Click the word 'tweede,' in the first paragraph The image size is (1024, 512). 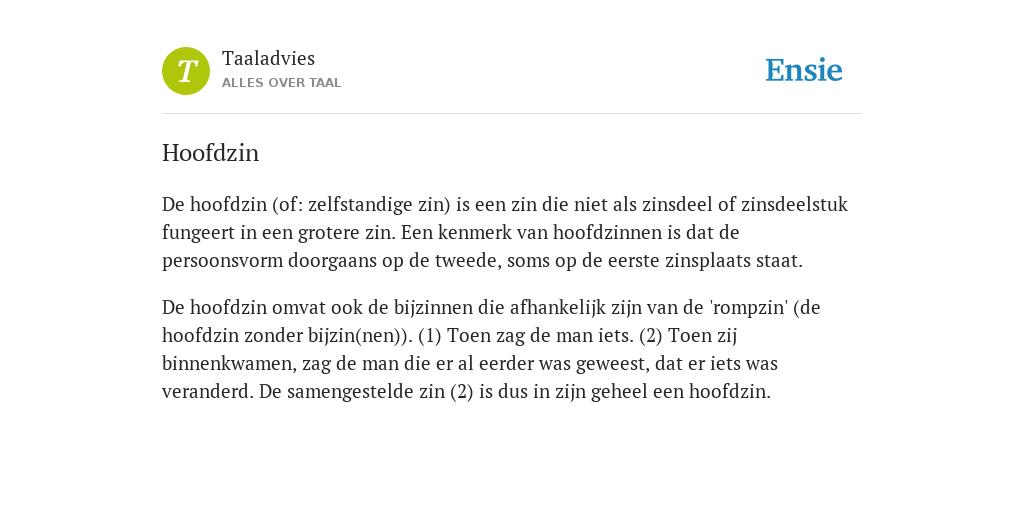tap(468, 261)
